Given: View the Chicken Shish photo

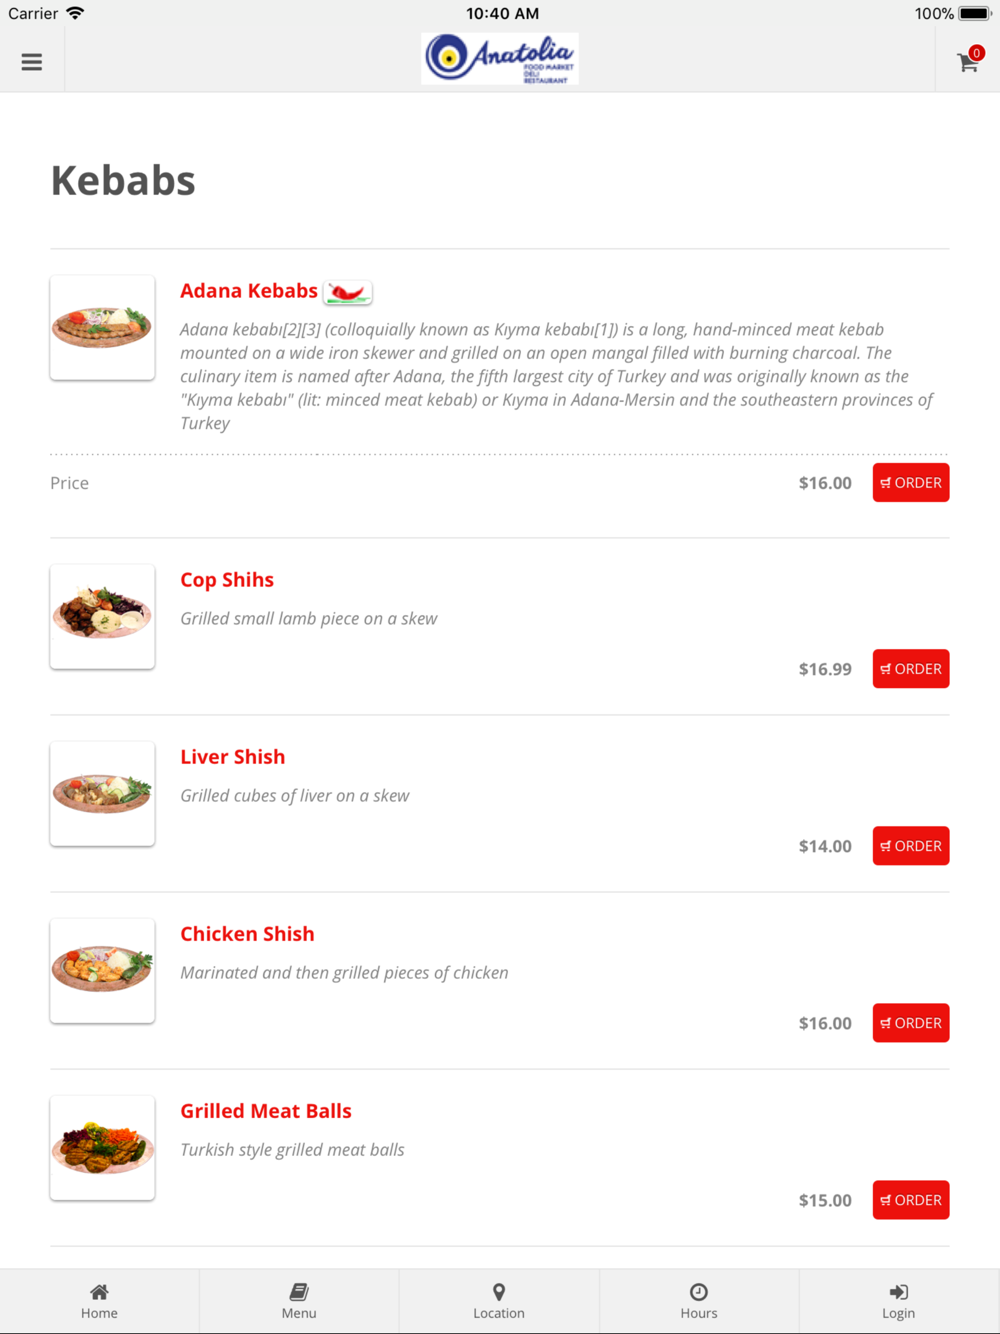Looking at the screenshot, I should [x=103, y=971].
